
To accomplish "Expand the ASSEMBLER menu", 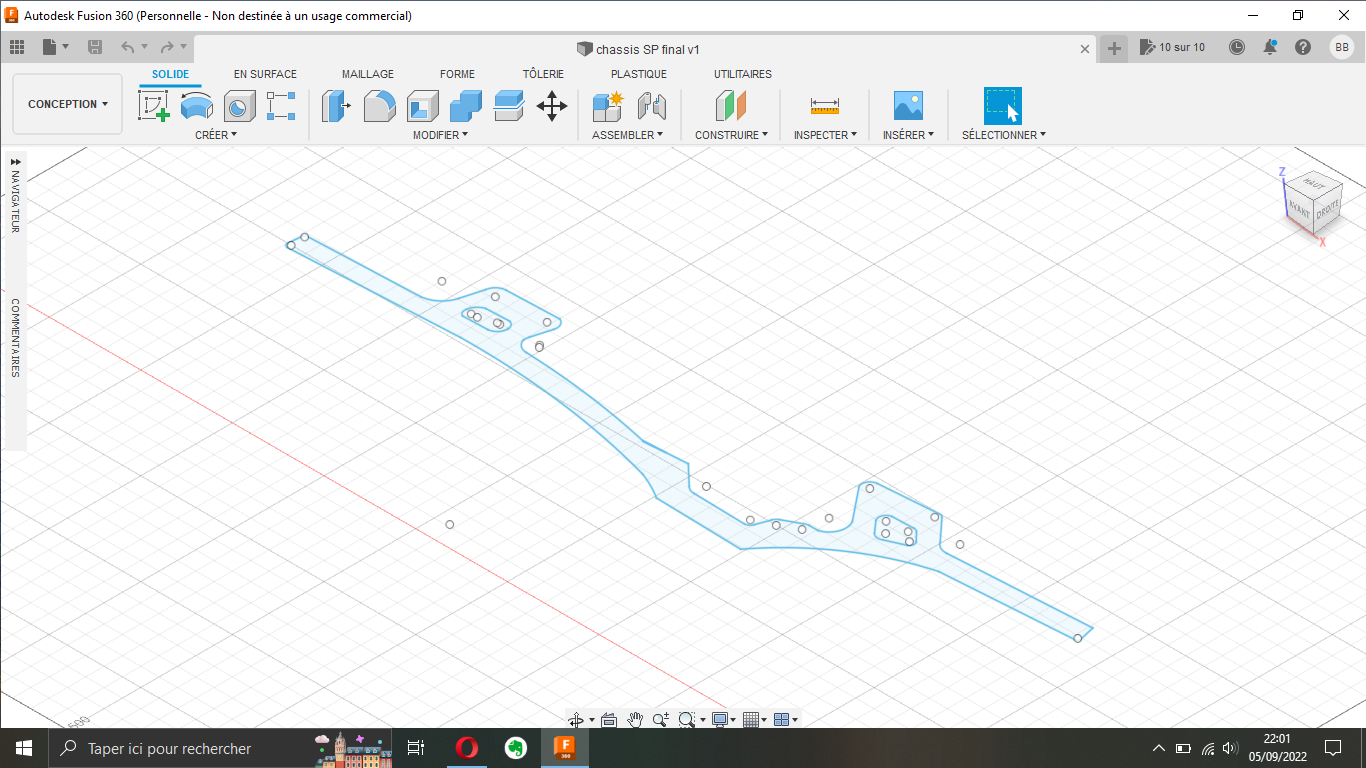I will 628,135.
